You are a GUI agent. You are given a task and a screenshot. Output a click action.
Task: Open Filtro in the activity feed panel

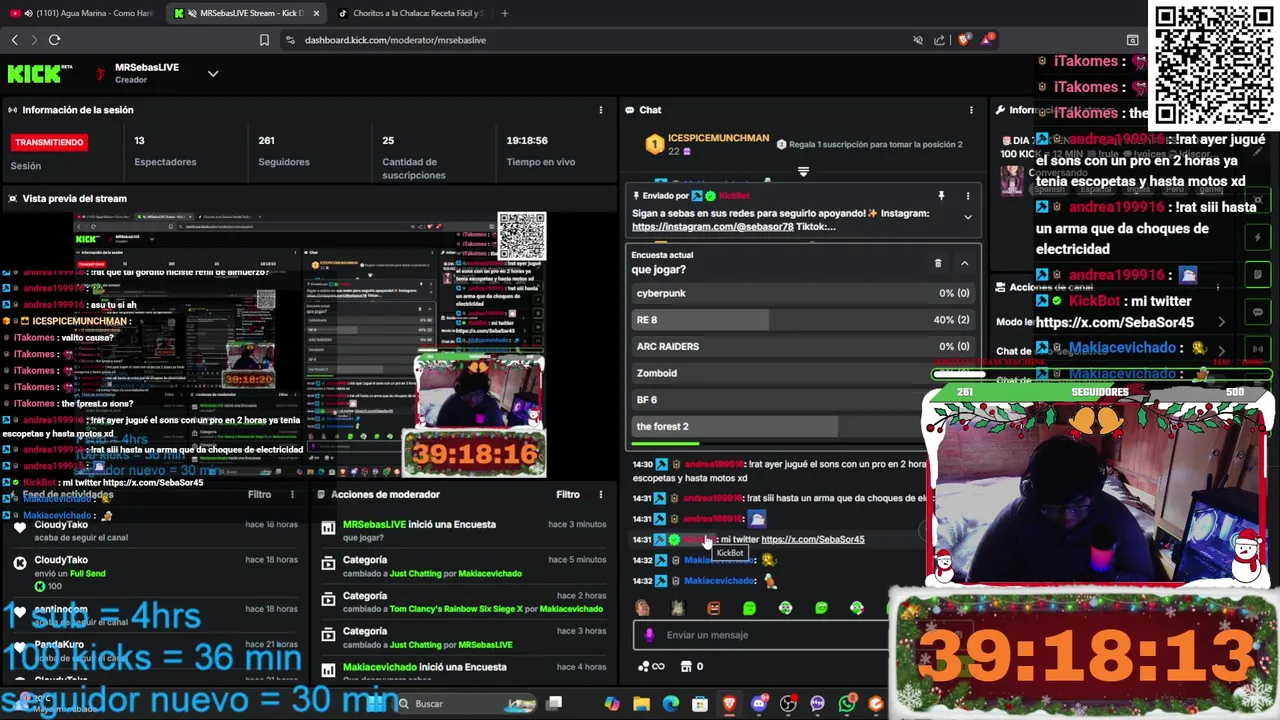[259, 494]
